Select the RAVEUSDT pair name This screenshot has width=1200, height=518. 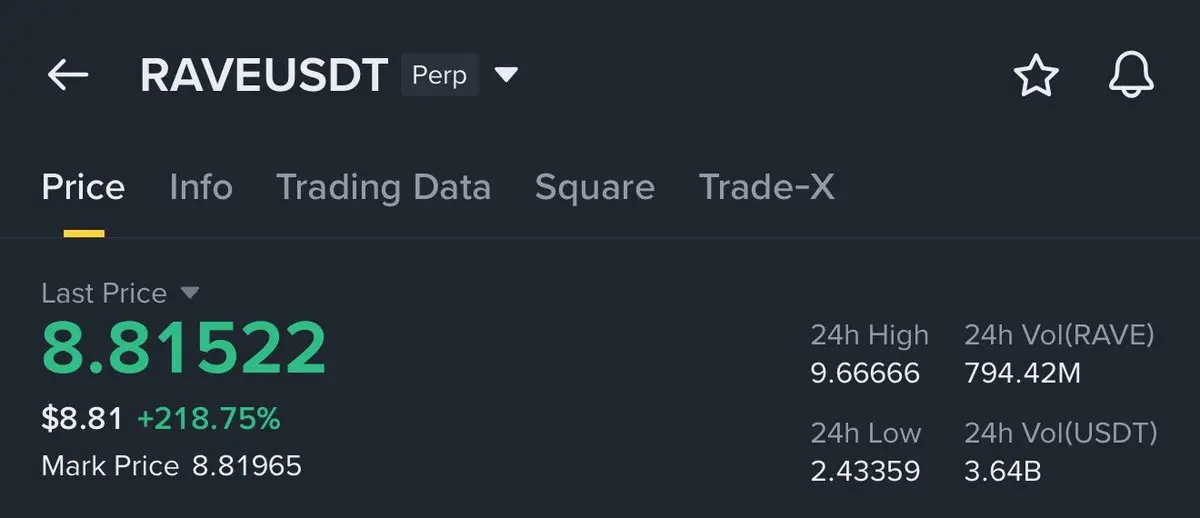[x=264, y=76]
